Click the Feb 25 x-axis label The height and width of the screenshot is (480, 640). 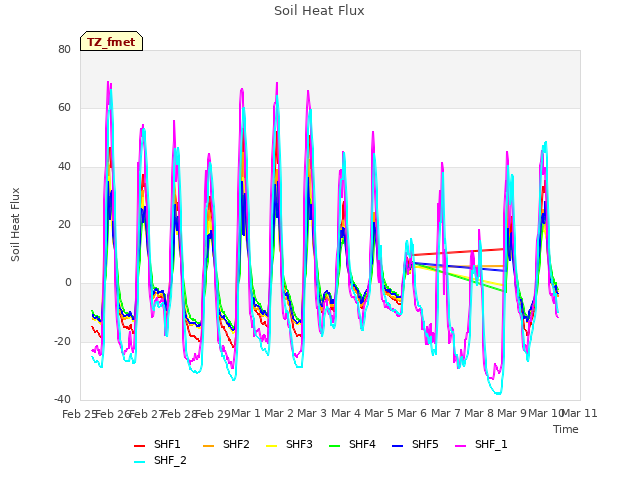click(x=79, y=414)
